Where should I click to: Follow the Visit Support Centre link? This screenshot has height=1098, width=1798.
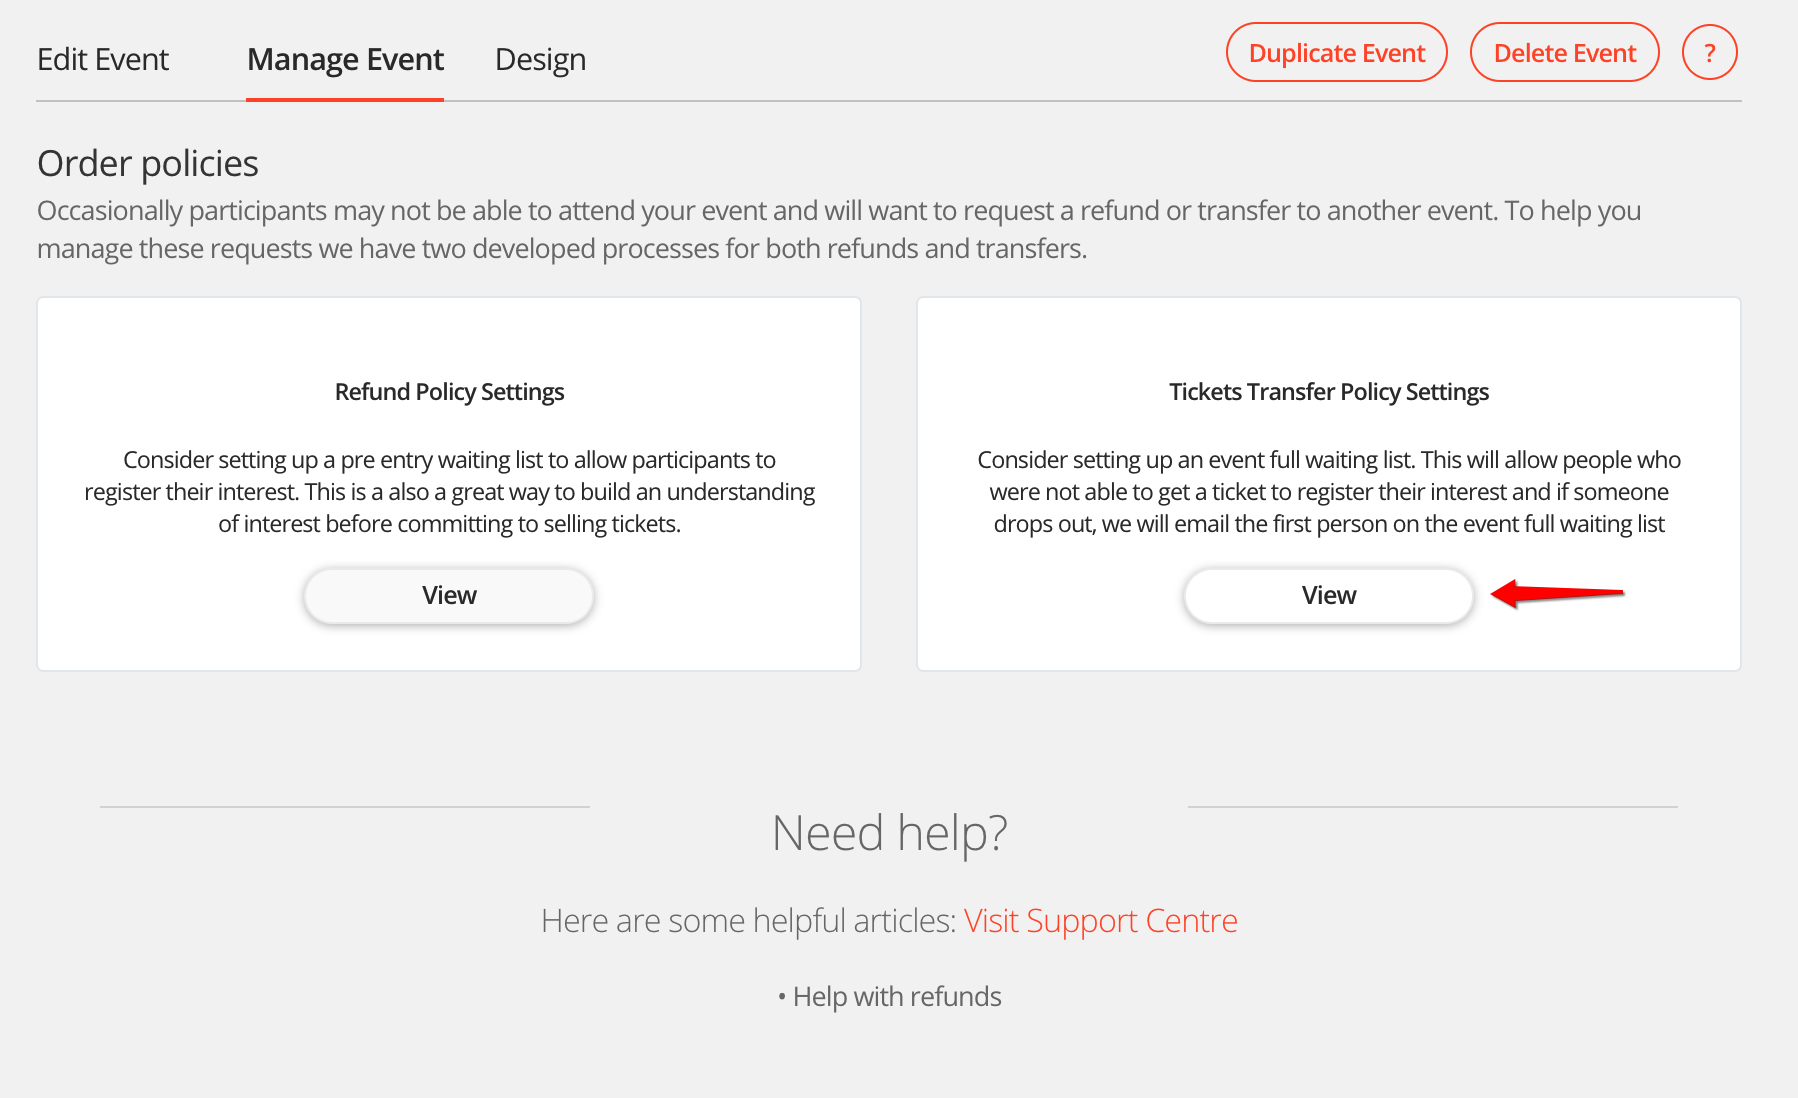[1100, 921]
